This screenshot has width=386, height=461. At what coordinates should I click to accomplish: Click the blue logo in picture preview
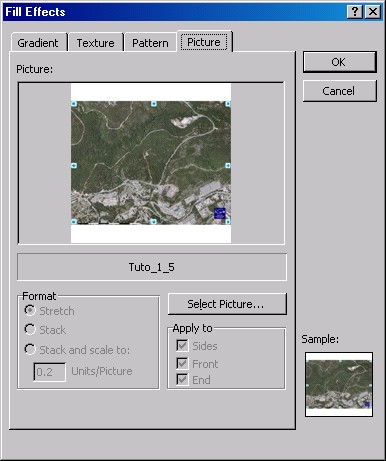pos(220,213)
